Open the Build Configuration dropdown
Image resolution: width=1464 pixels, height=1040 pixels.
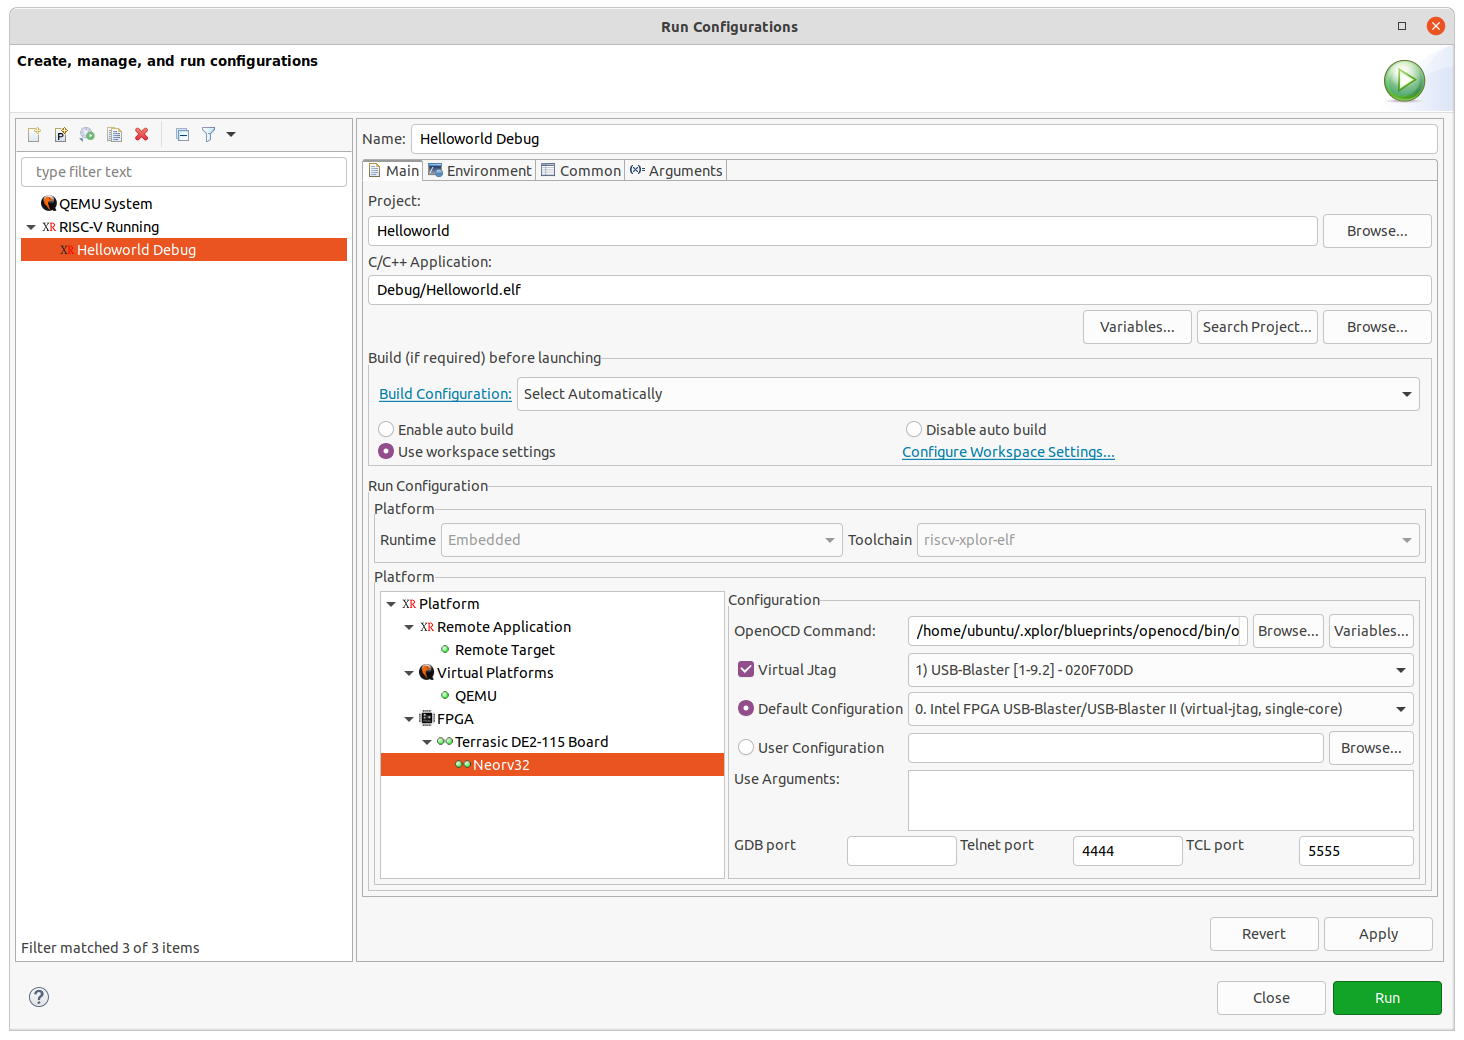point(968,394)
